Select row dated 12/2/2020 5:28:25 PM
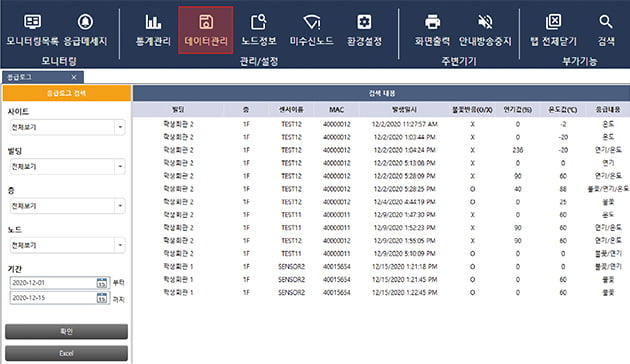 pyautogui.click(x=381, y=189)
